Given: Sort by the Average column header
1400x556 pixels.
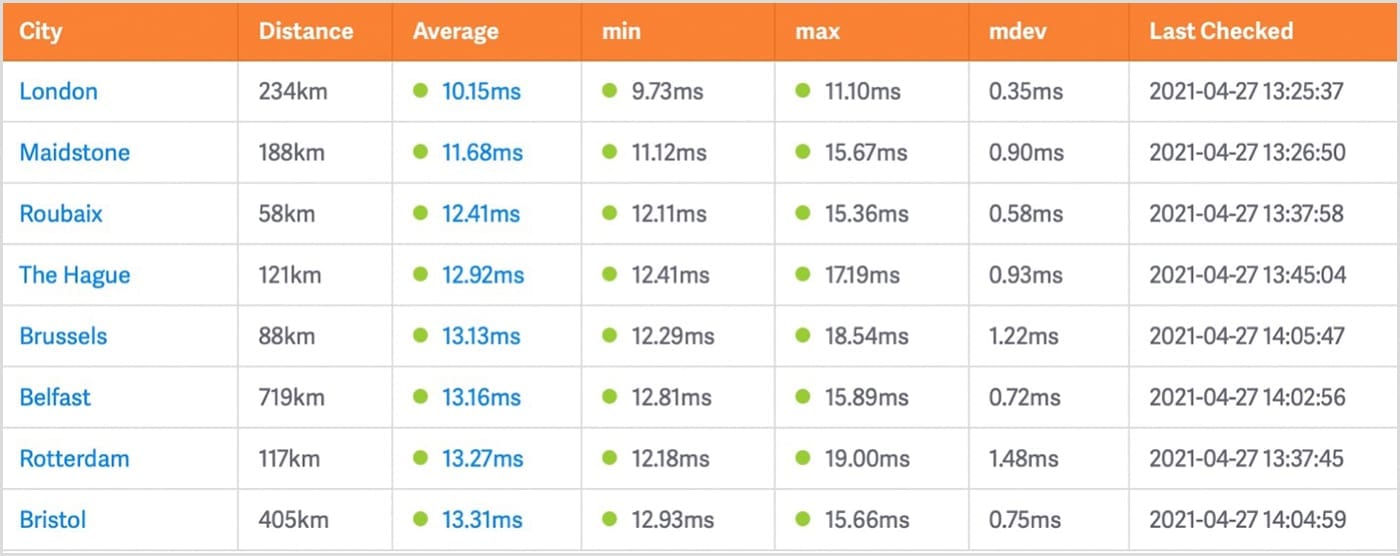Looking at the screenshot, I should click(455, 31).
